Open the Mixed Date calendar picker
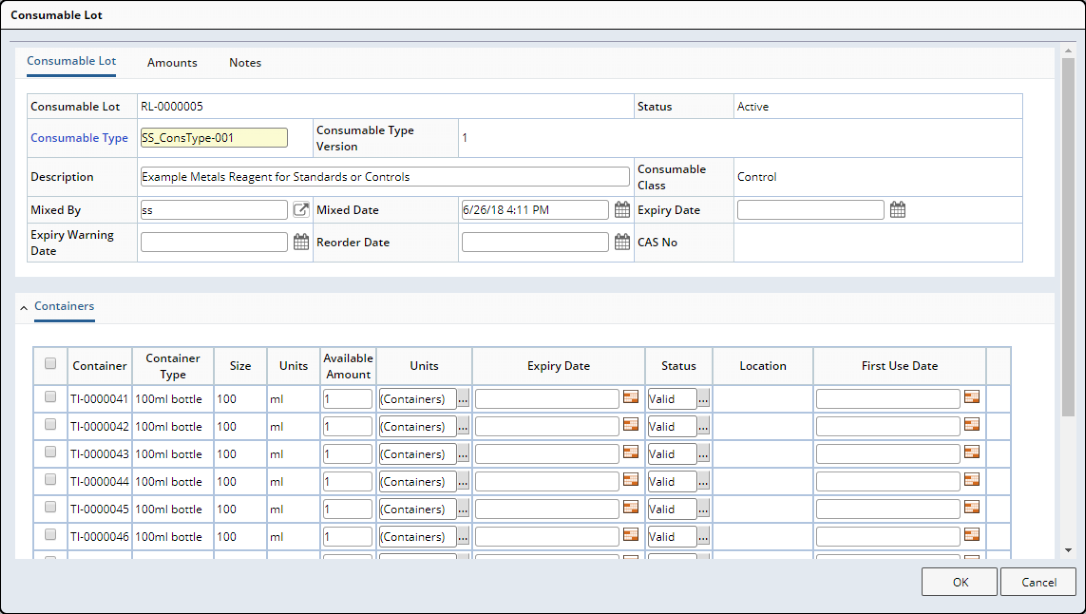 pos(622,209)
